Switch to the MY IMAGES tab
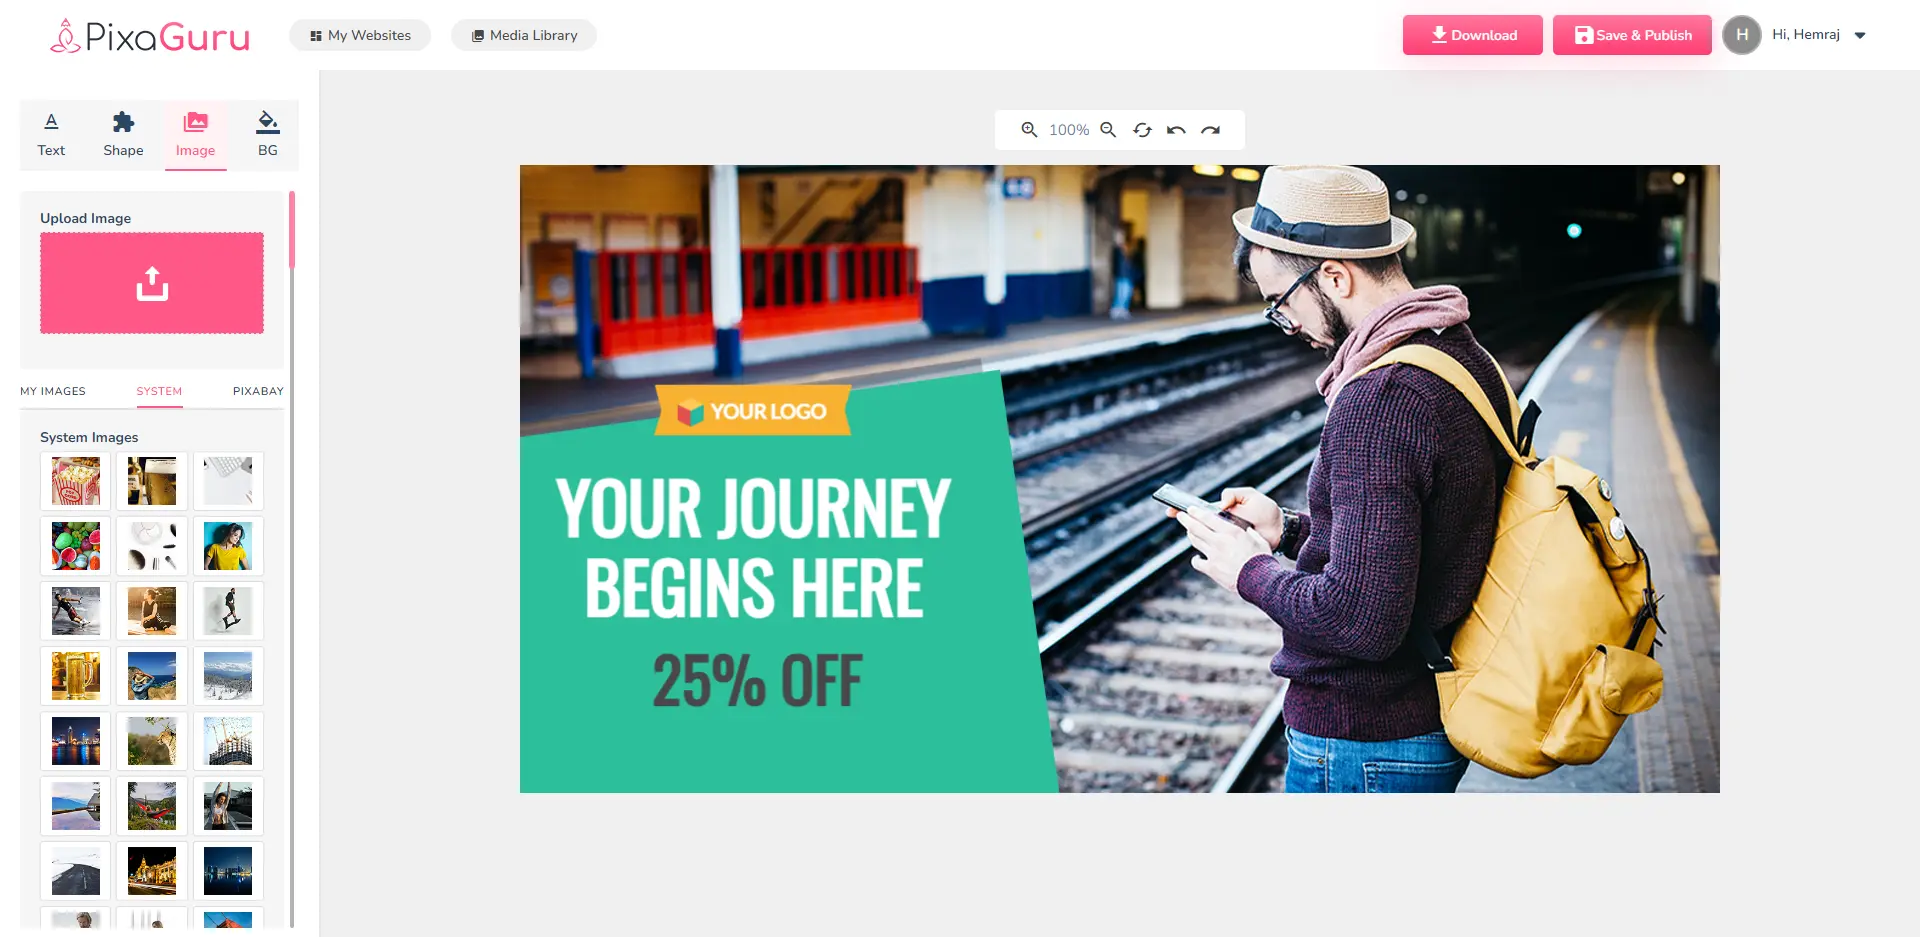Image resolution: width=1920 pixels, height=937 pixels. (x=53, y=391)
